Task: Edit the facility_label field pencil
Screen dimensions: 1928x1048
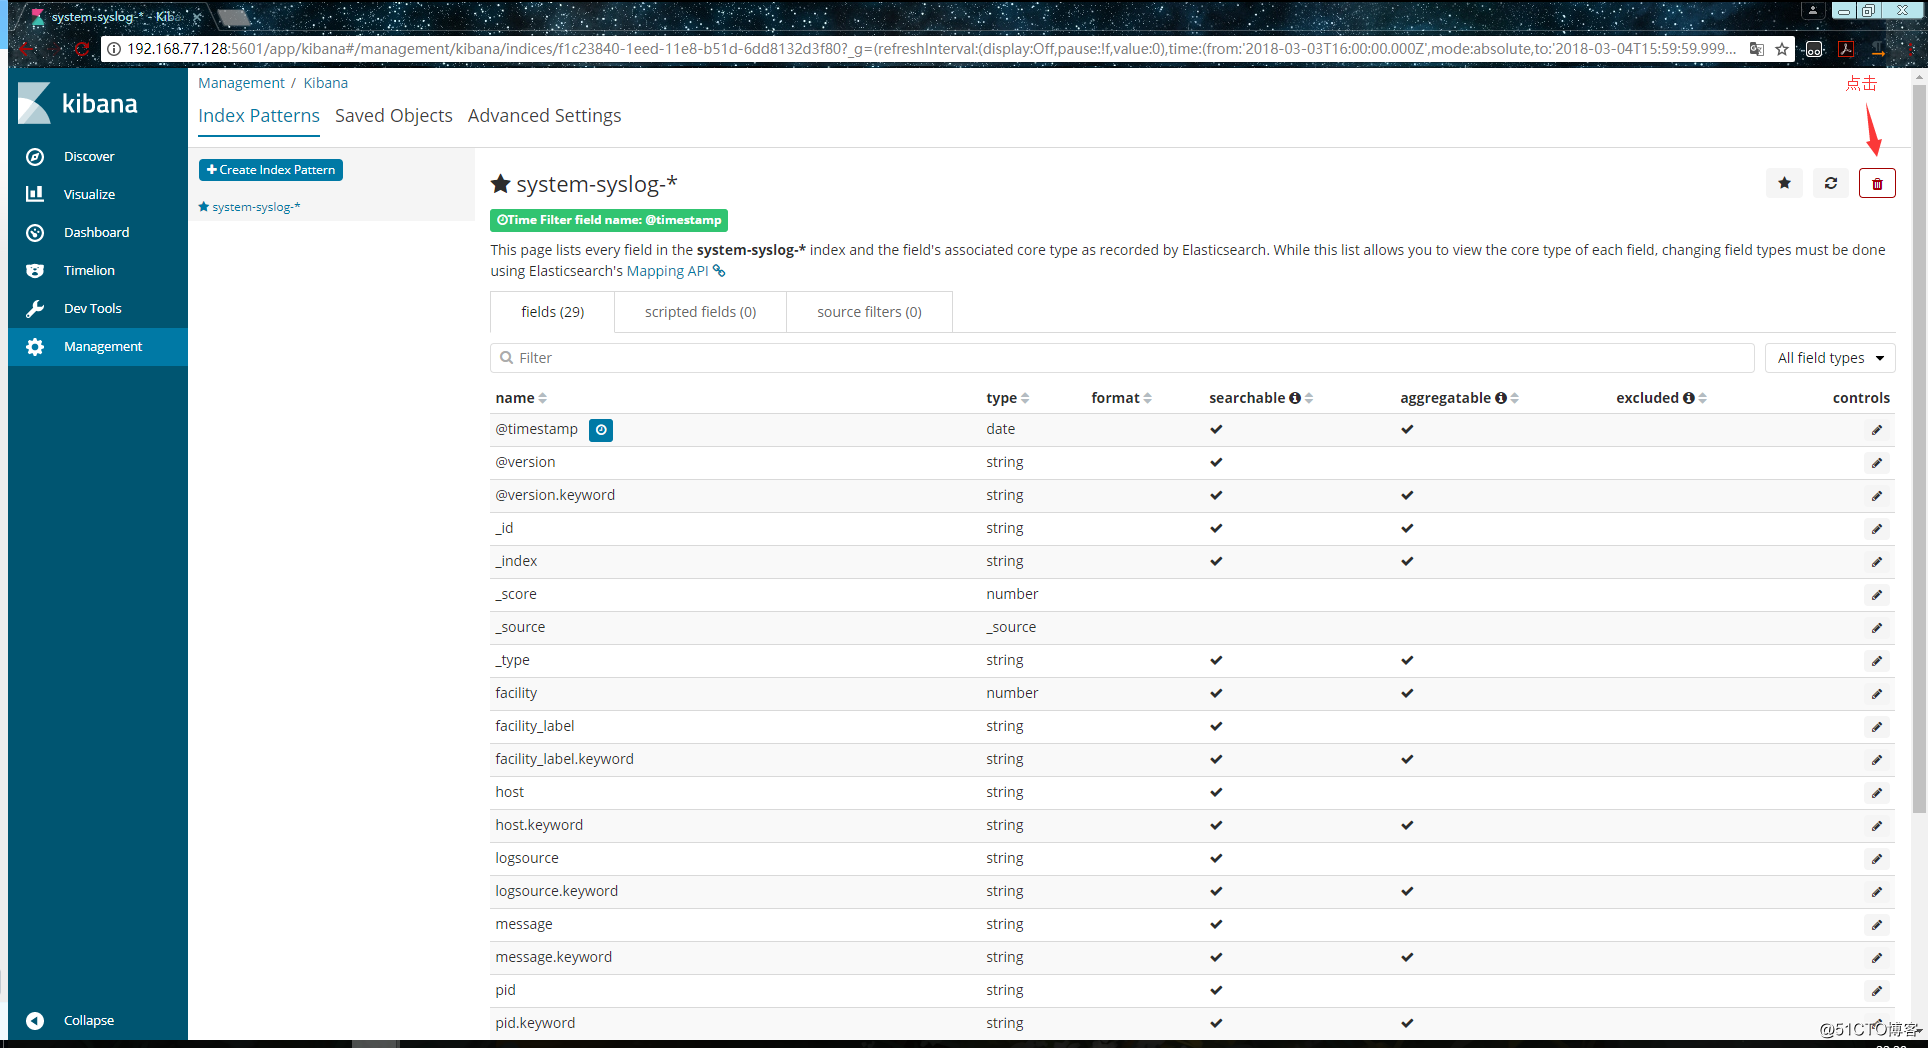Action: click(1877, 727)
